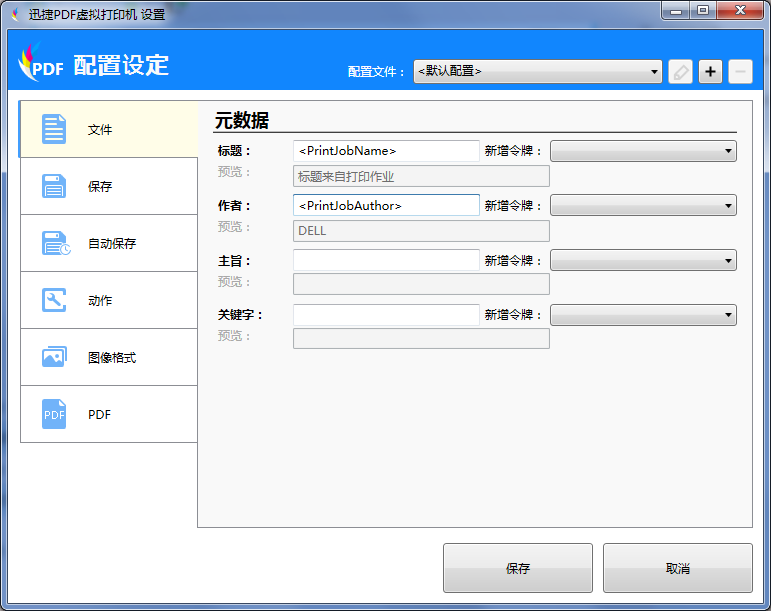Open the 配置文件 default profile dropdown
The image size is (771, 611).
coord(538,72)
